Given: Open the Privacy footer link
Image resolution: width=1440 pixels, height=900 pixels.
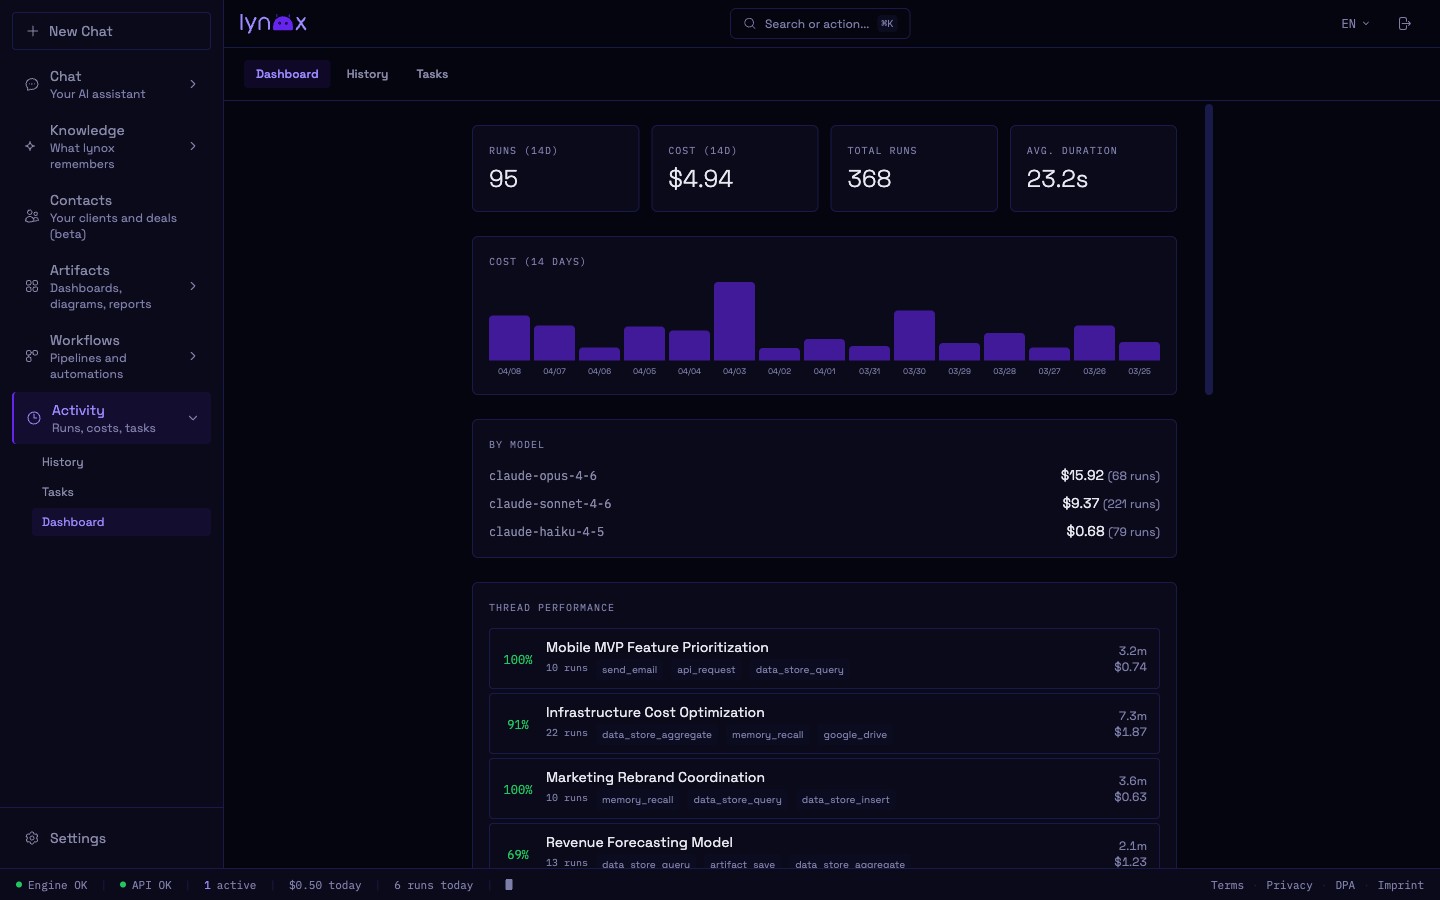Looking at the screenshot, I should (1289, 885).
